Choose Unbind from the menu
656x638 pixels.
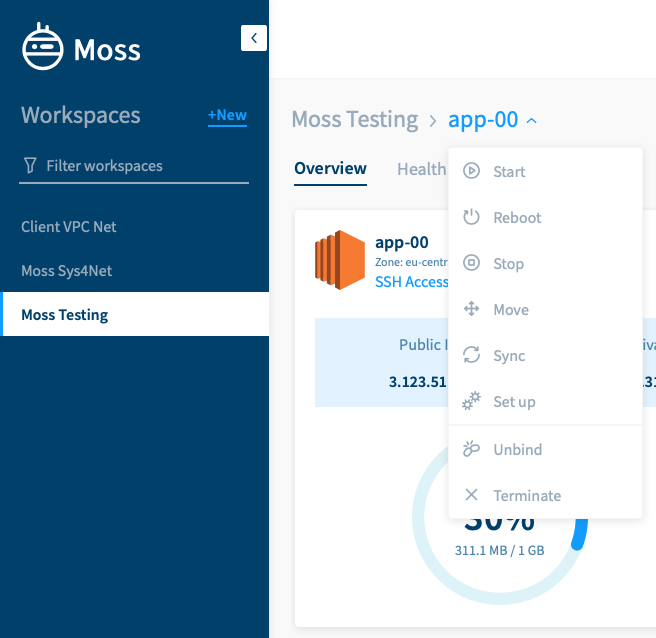coord(545,449)
